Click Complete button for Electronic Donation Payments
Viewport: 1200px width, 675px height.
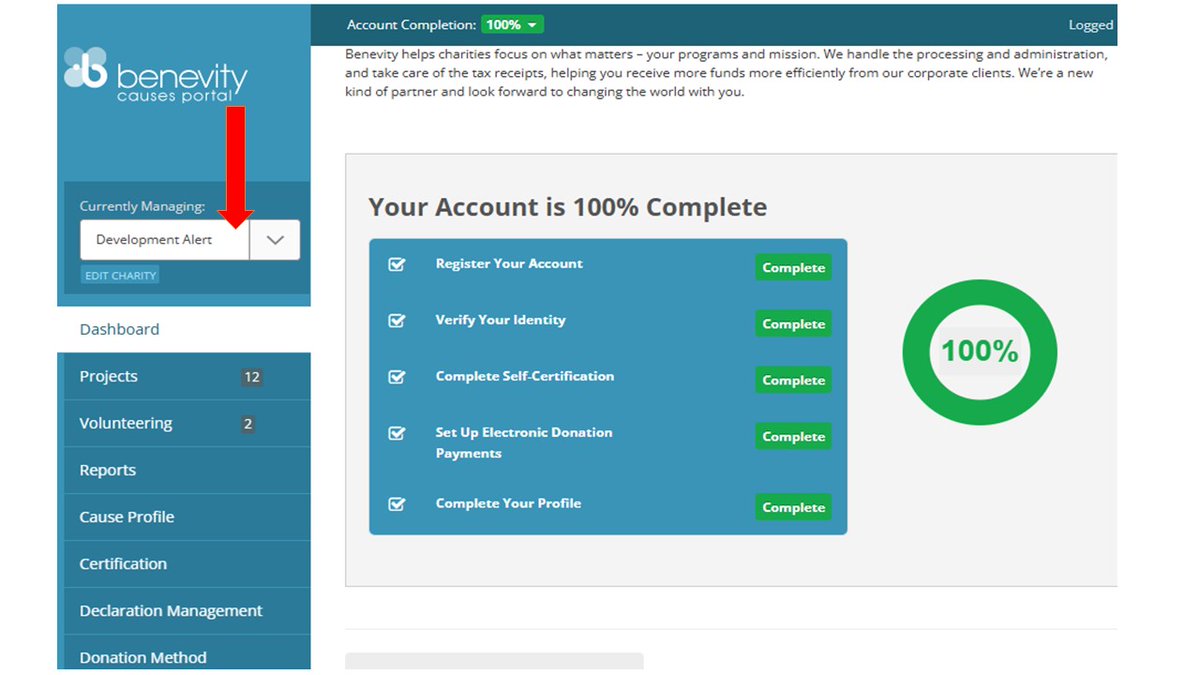tap(793, 437)
